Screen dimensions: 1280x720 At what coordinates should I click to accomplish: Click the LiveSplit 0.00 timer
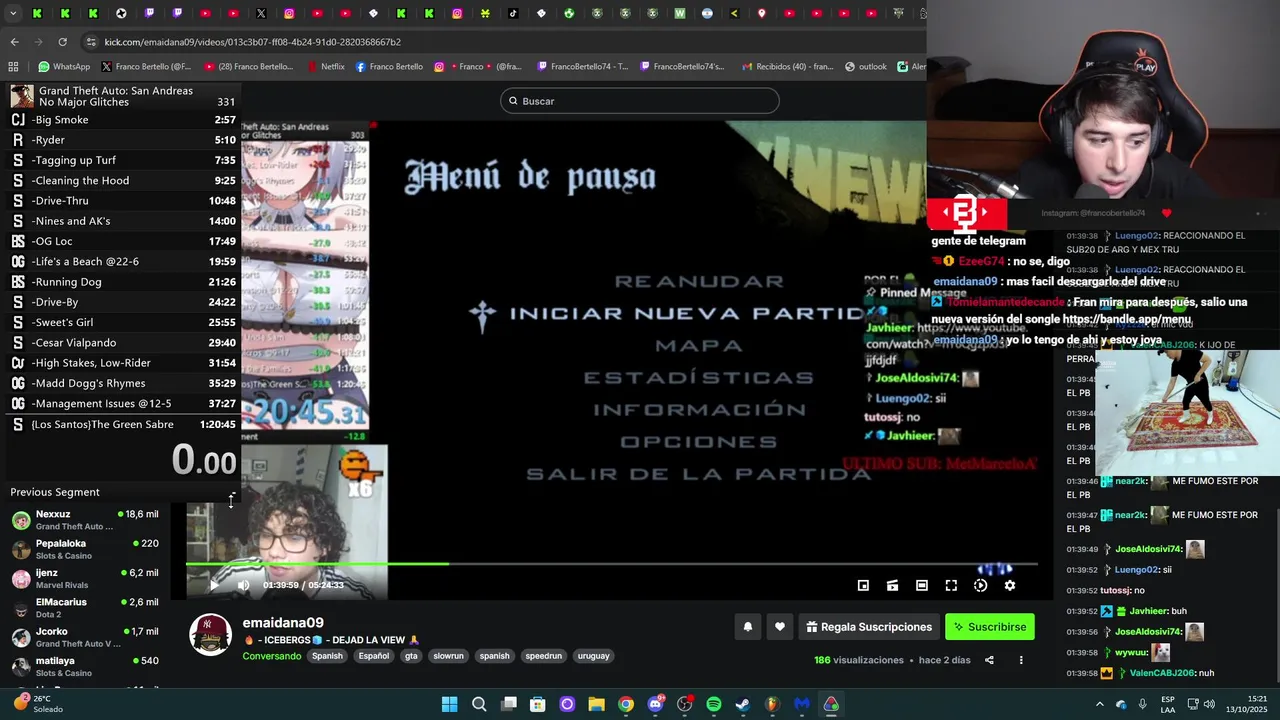point(204,461)
